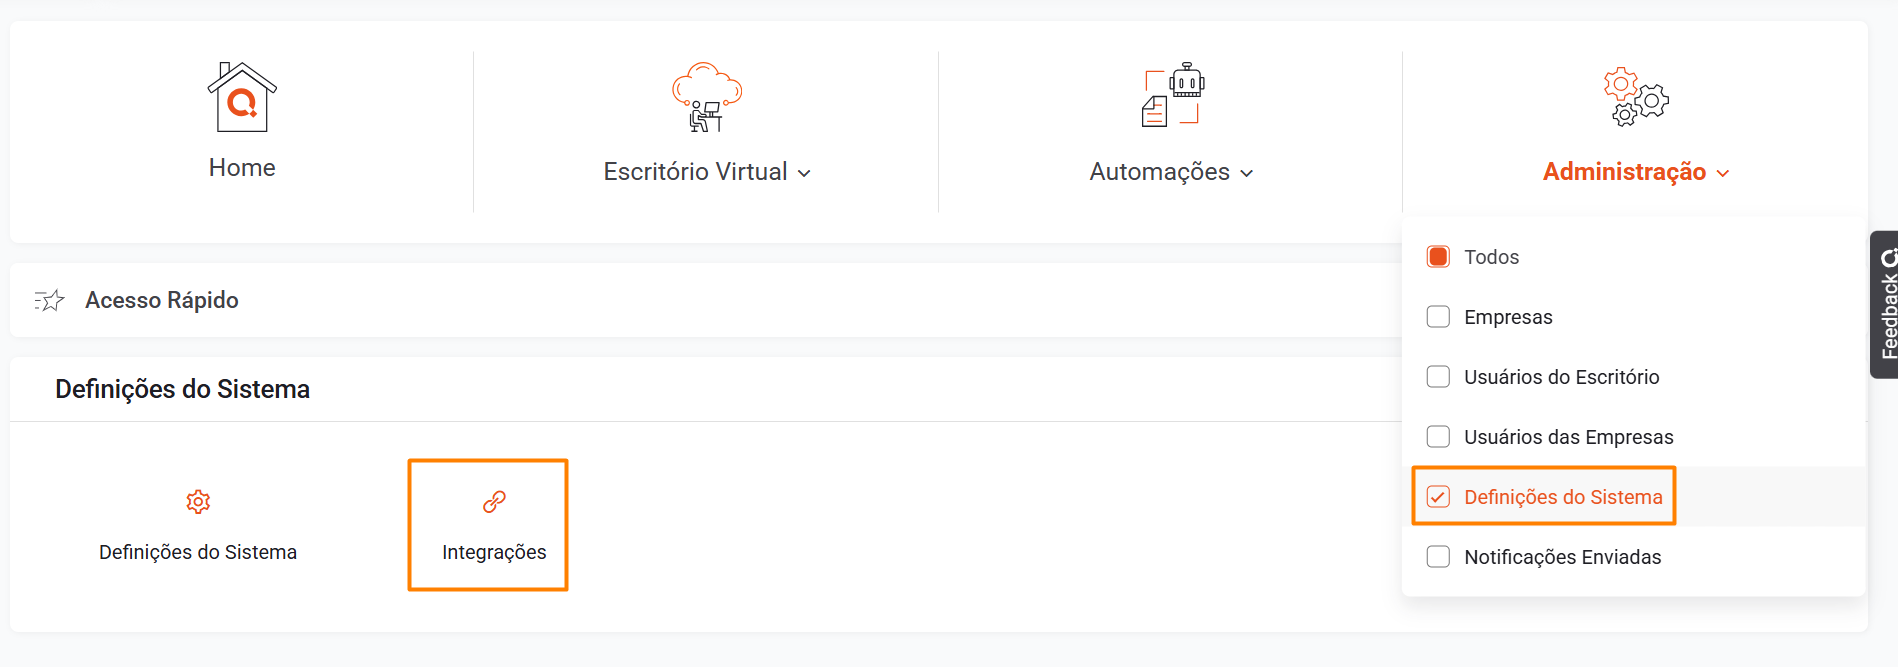Go to the Home label link
The width and height of the screenshot is (1898, 667).
click(x=242, y=168)
